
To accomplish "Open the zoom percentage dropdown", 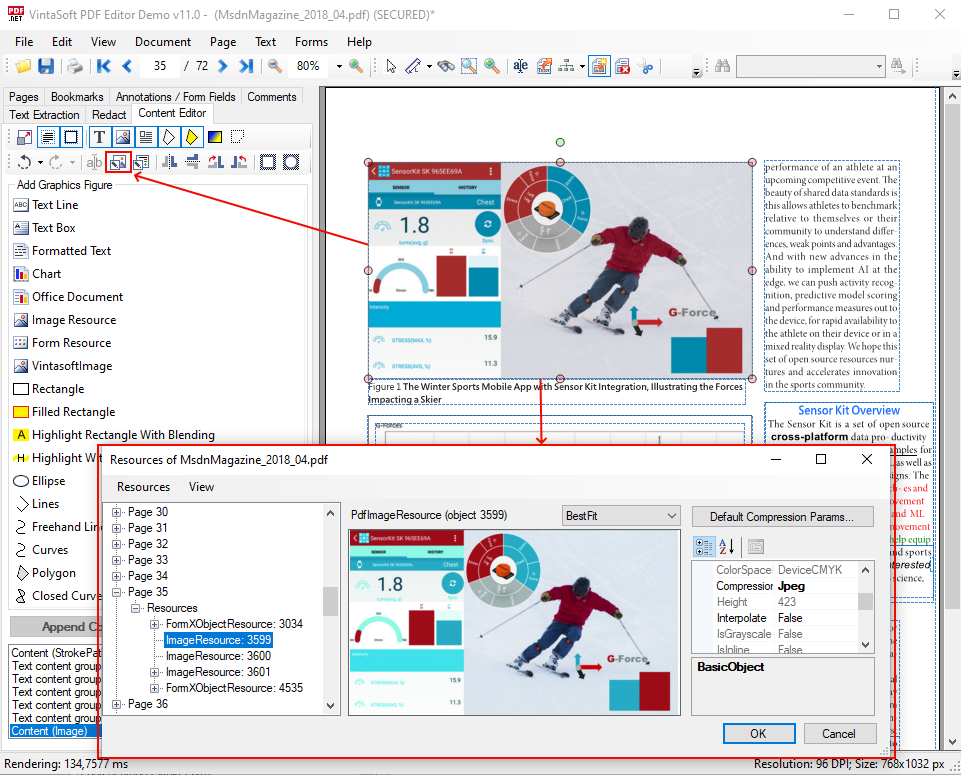I will (339, 66).
